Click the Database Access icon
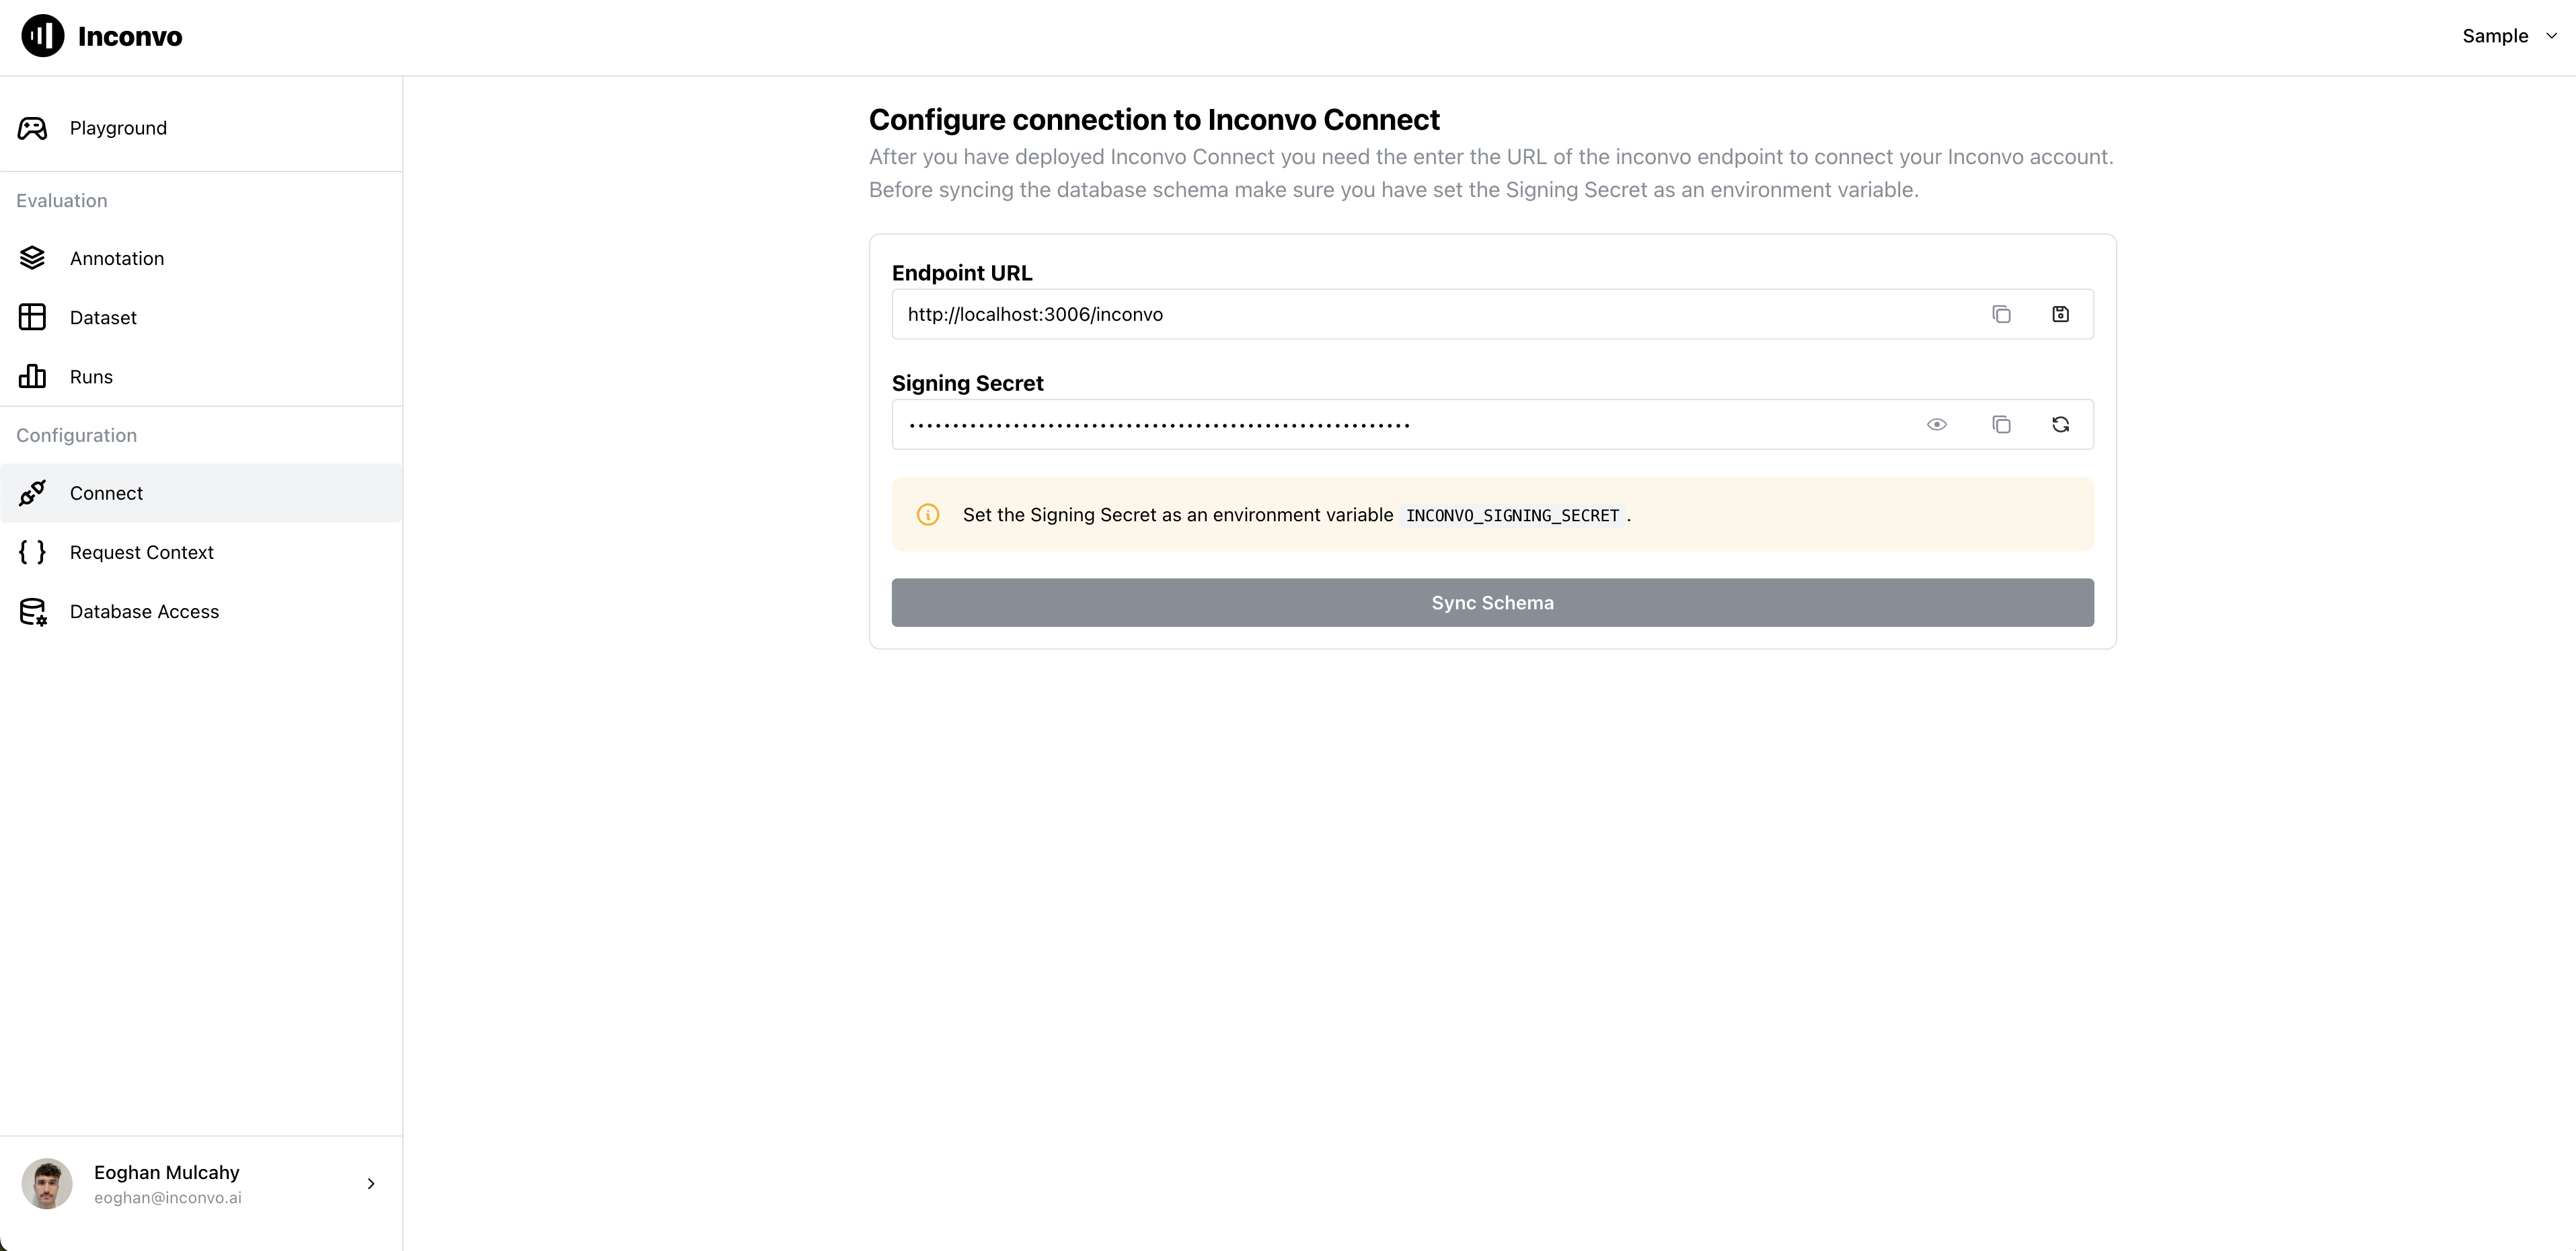 coord(33,610)
